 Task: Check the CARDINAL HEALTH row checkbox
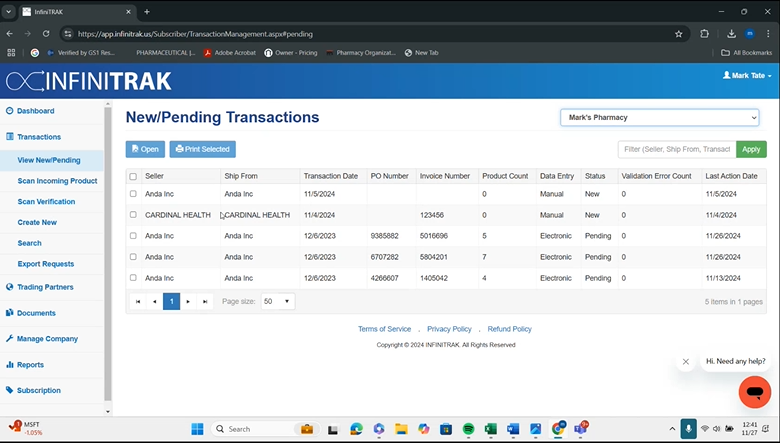[x=133, y=215]
